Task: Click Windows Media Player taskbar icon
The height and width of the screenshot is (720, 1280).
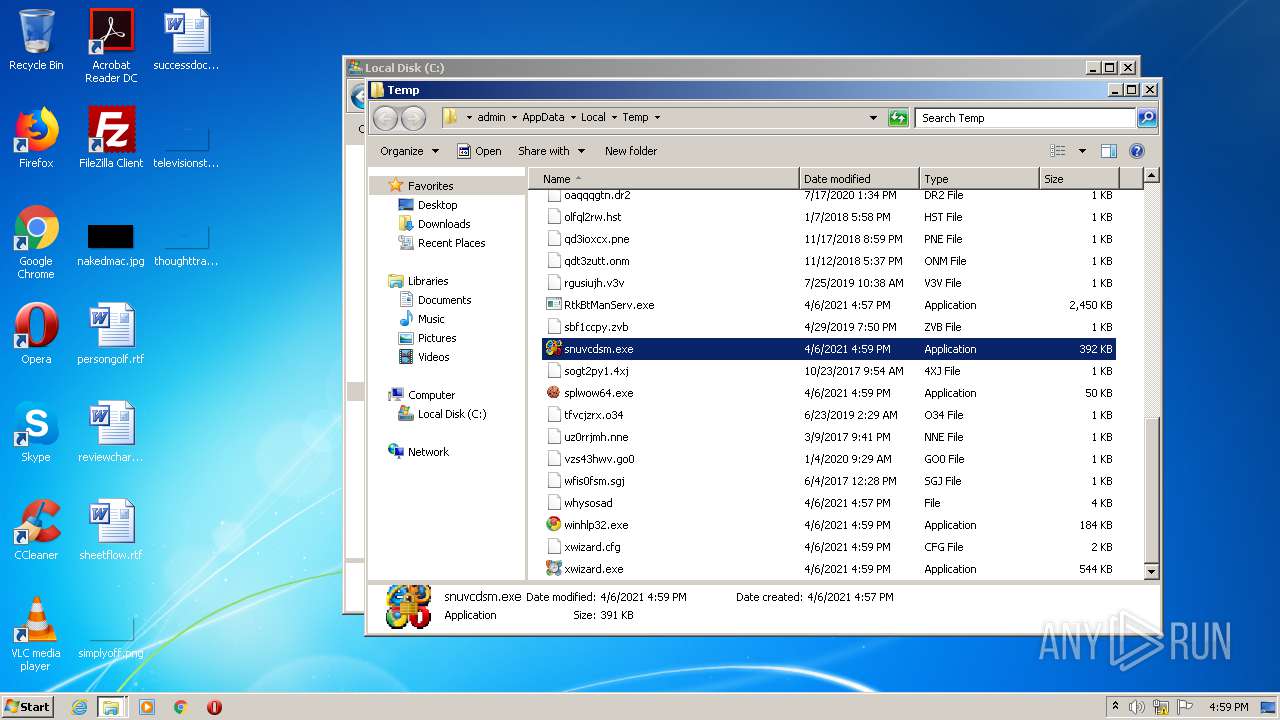Action: (x=147, y=707)
